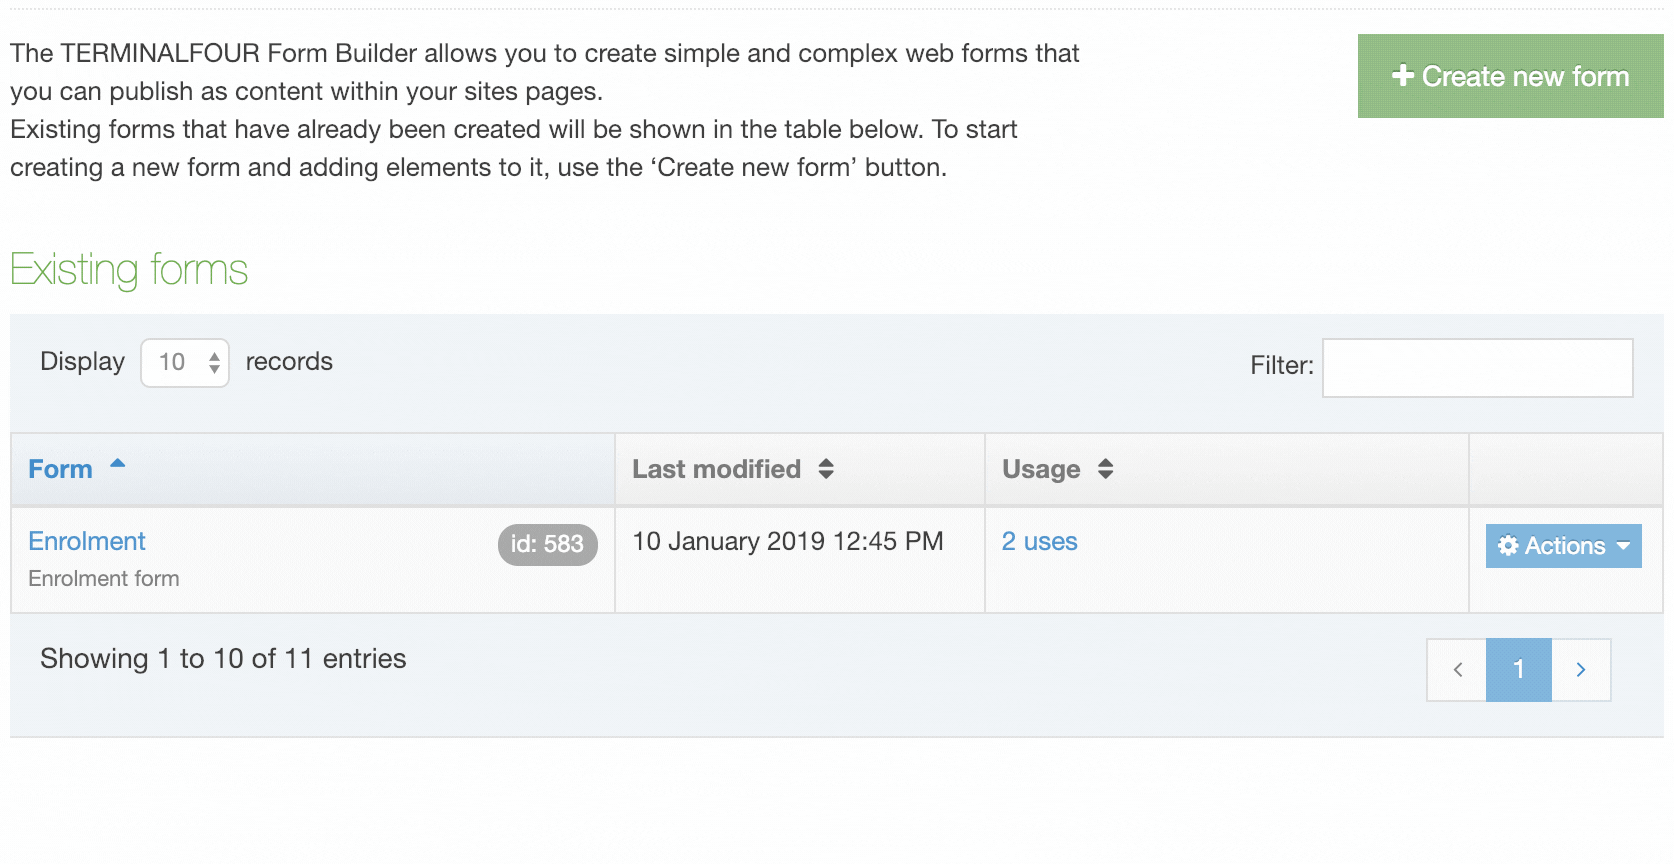This screenshot has width=1674, height=864.
Task: Go to the next page of results
Action: click(1581, 670)
